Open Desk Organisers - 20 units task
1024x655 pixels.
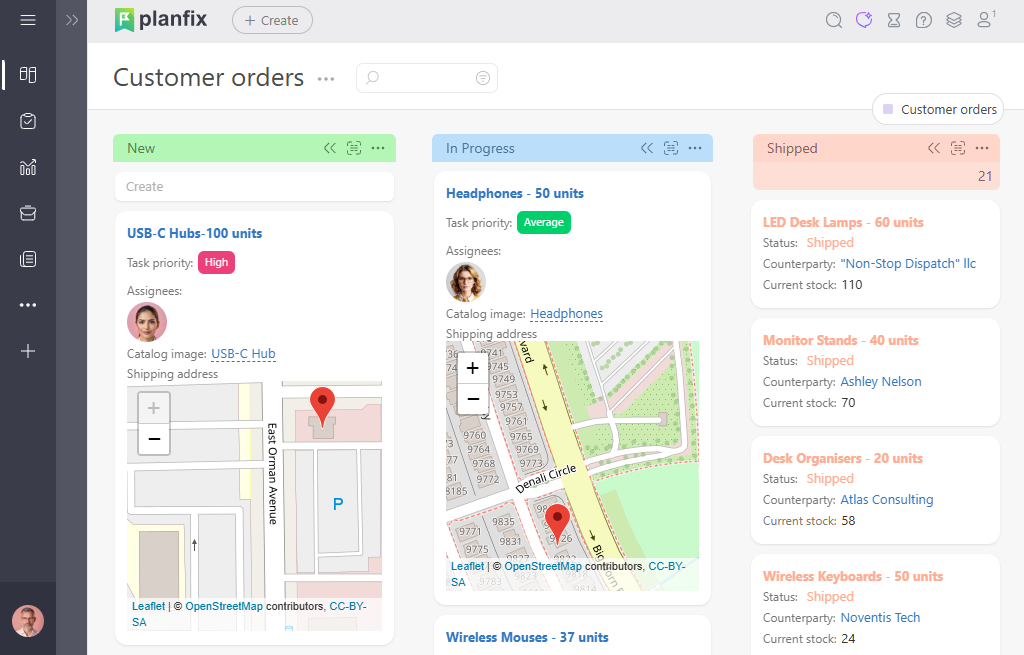842,458
